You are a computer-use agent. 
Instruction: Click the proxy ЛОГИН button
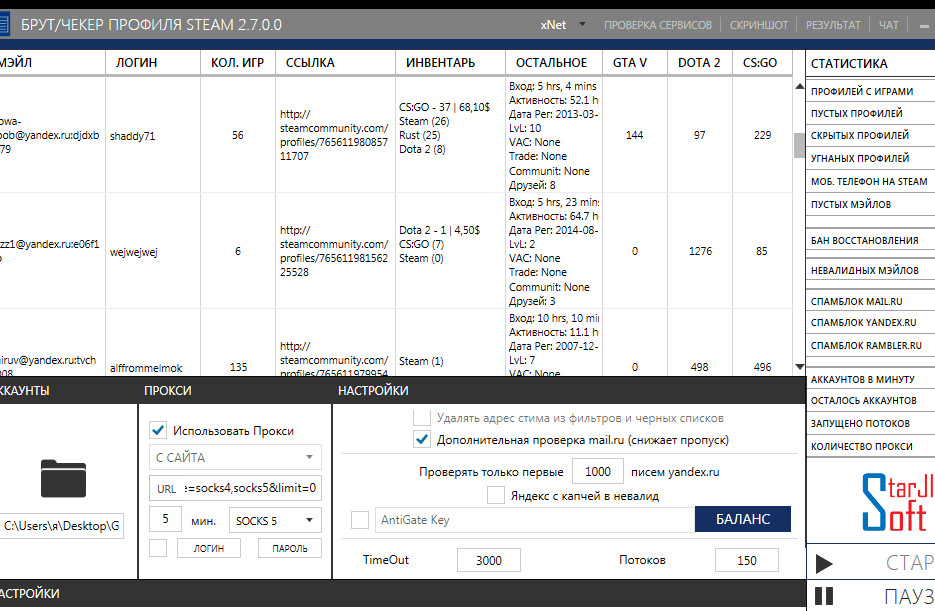tap(209, 548)
